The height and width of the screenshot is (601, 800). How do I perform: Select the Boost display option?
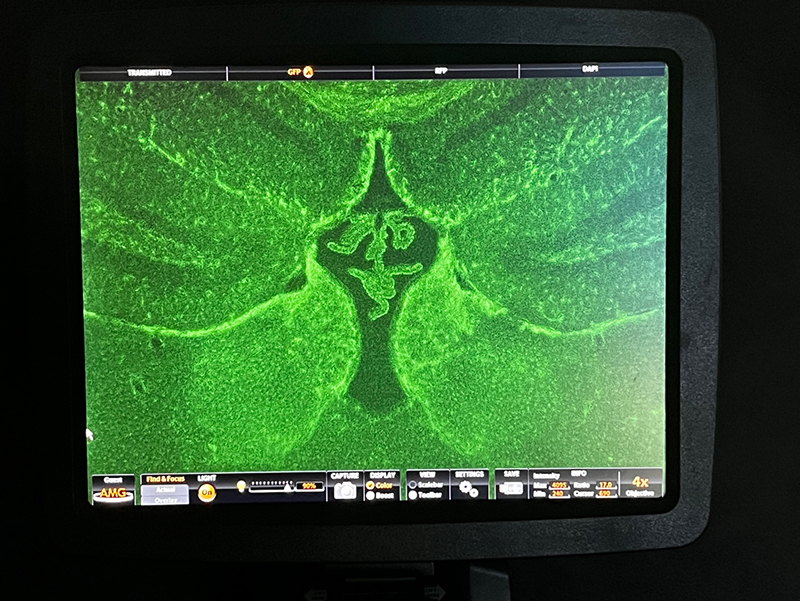(x=372, y=496)
